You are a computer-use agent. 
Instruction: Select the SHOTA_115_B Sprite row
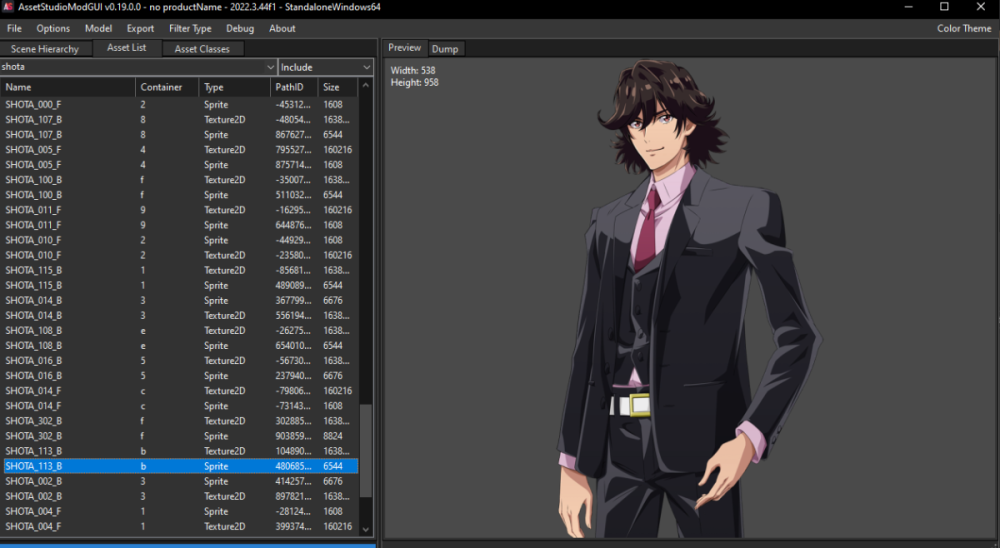point(180,285)
